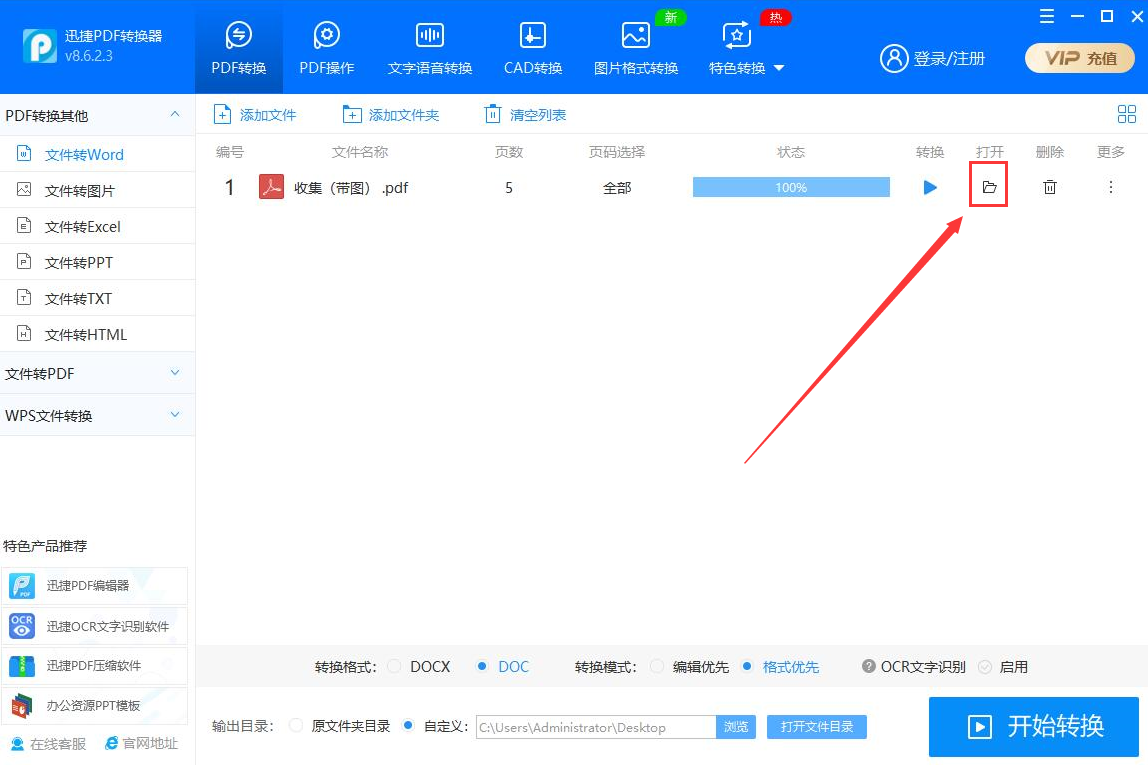
Task: Click the 迅捷PDF转换器 app logo
Action: coord(40,45)
